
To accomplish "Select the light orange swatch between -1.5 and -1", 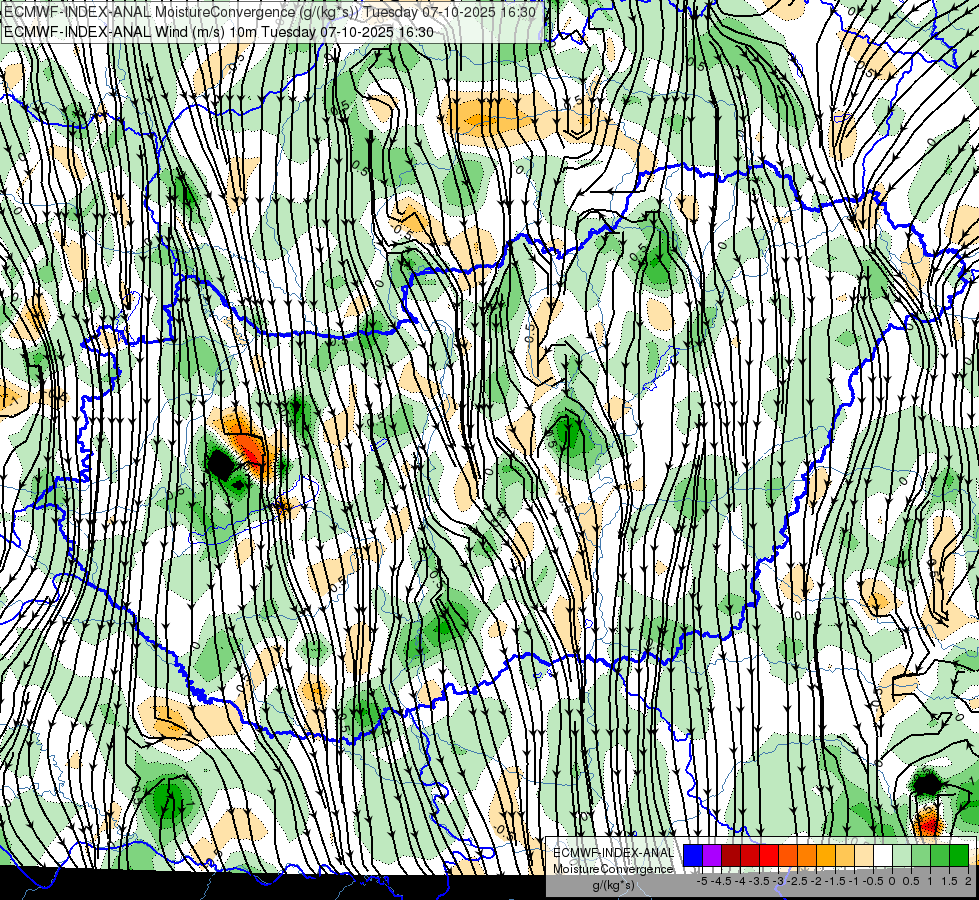I will click(x=845, y=856).
